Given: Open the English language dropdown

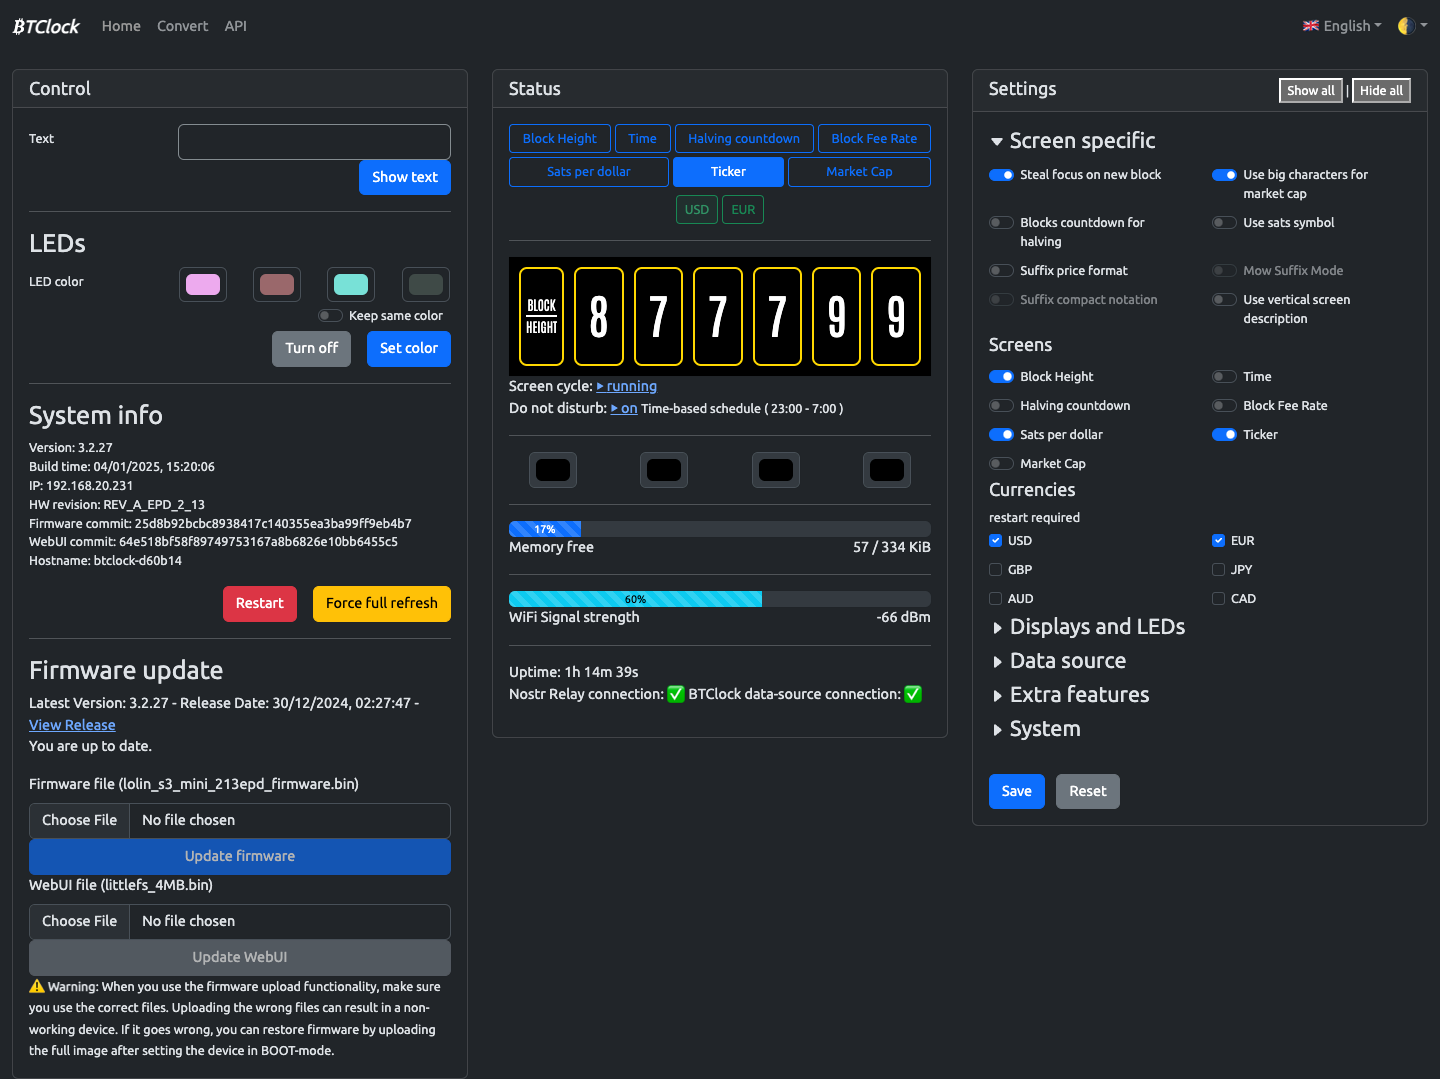Looking at the screenshot, I should click(x=1342, y=26).
